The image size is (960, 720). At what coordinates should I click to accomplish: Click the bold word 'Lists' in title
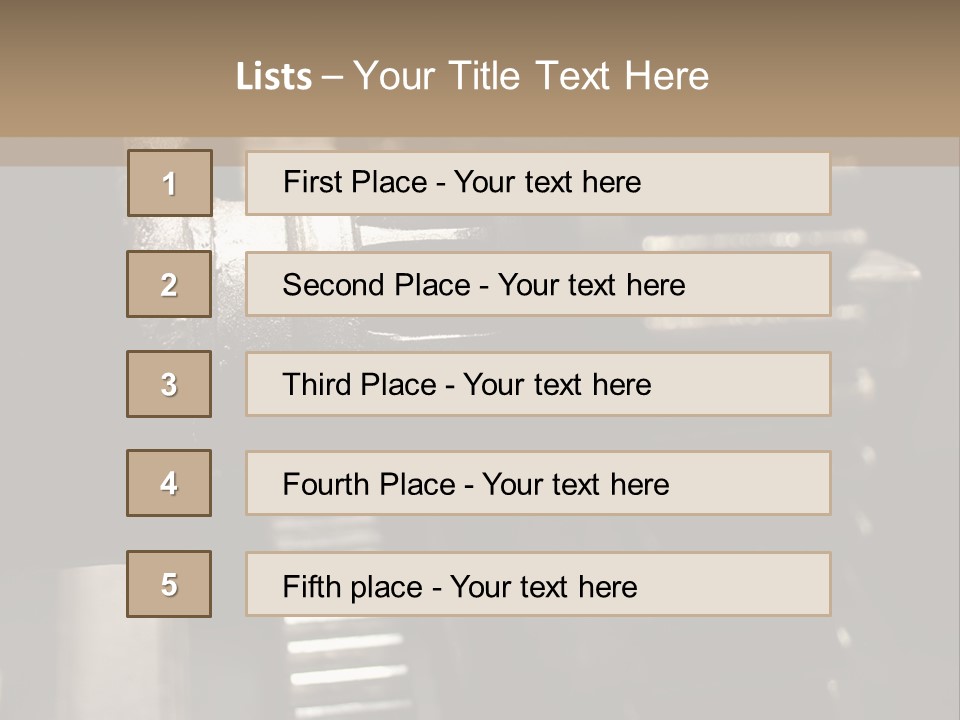point(274,77)
